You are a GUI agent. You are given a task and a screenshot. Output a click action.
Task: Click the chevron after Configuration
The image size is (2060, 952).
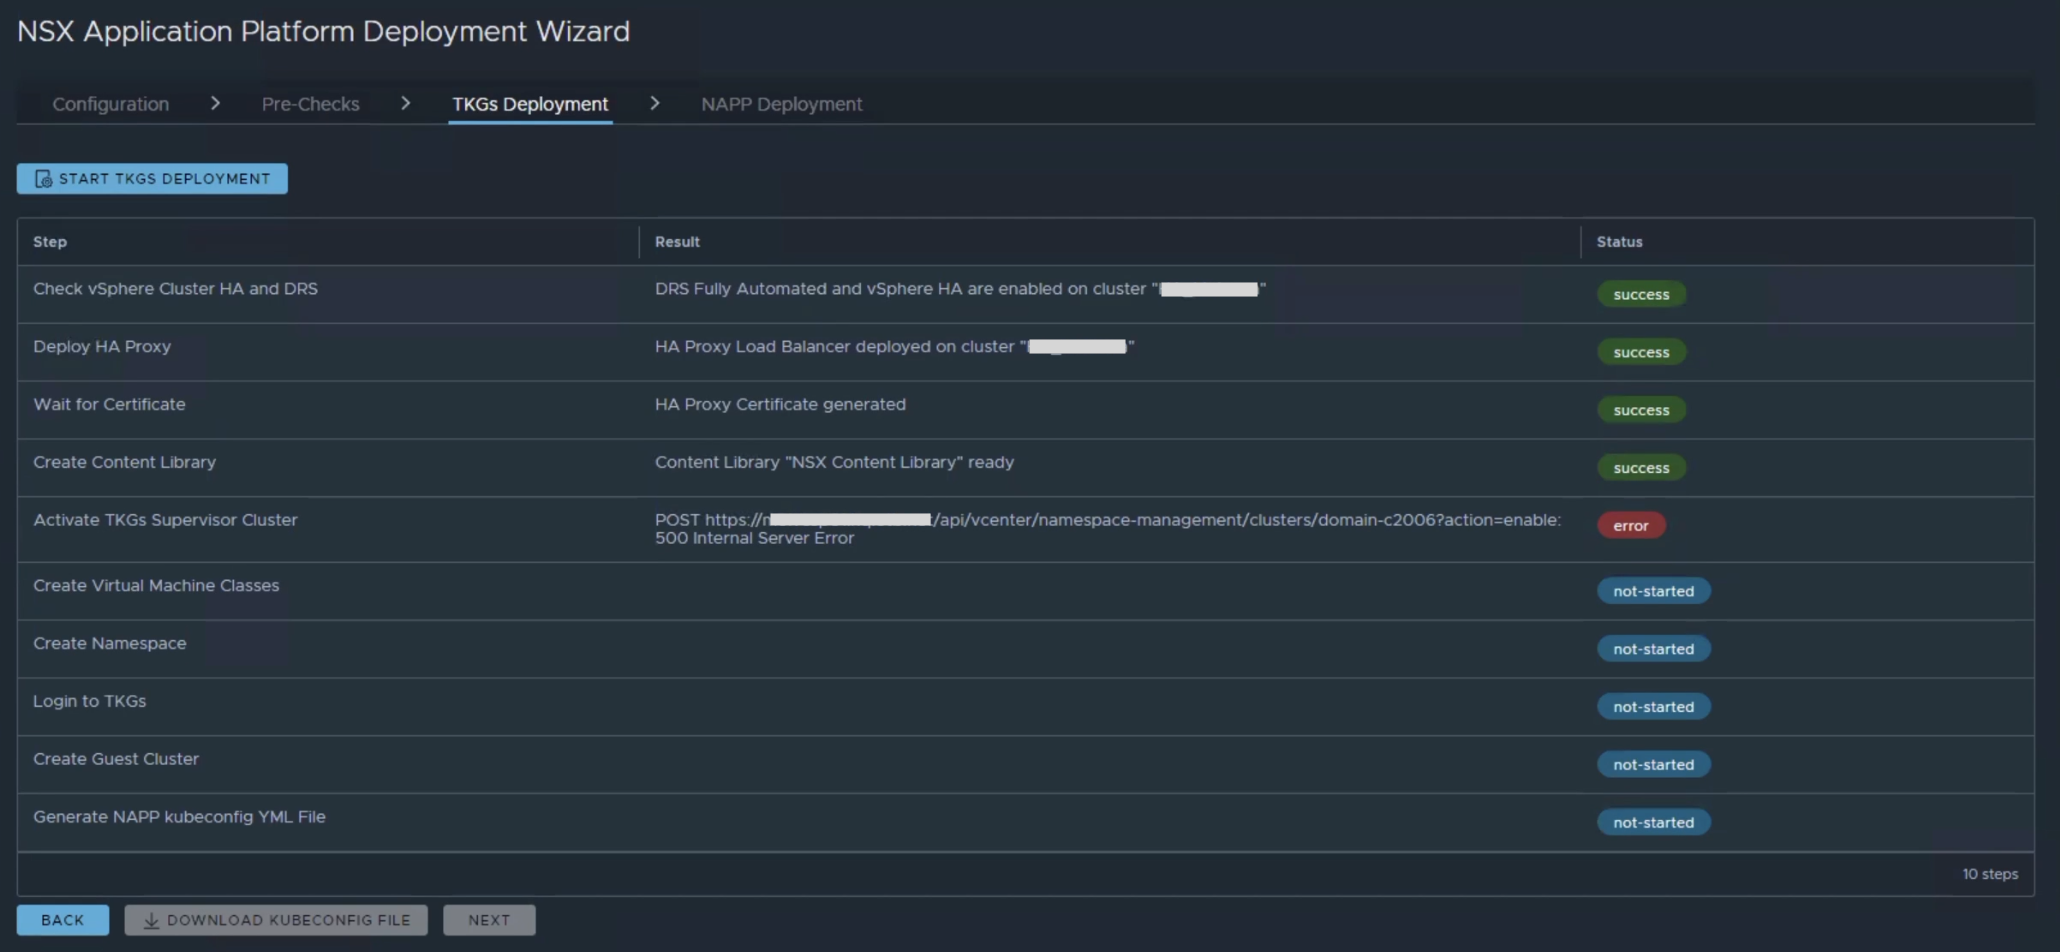[215, 103]
